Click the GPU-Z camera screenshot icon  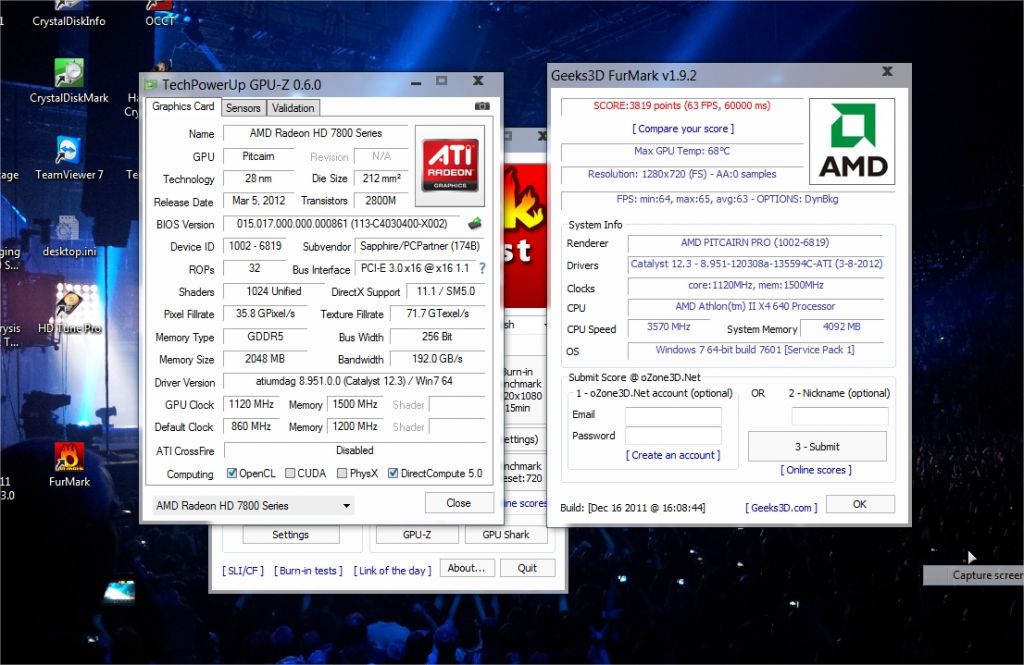coord(482,106)
